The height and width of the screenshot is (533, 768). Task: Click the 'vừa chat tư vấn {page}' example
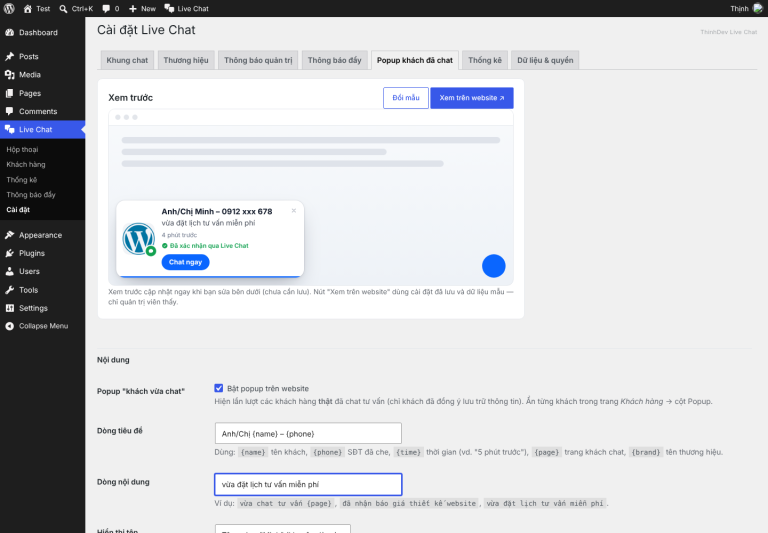pyautogui.click(x=287, y=503)
